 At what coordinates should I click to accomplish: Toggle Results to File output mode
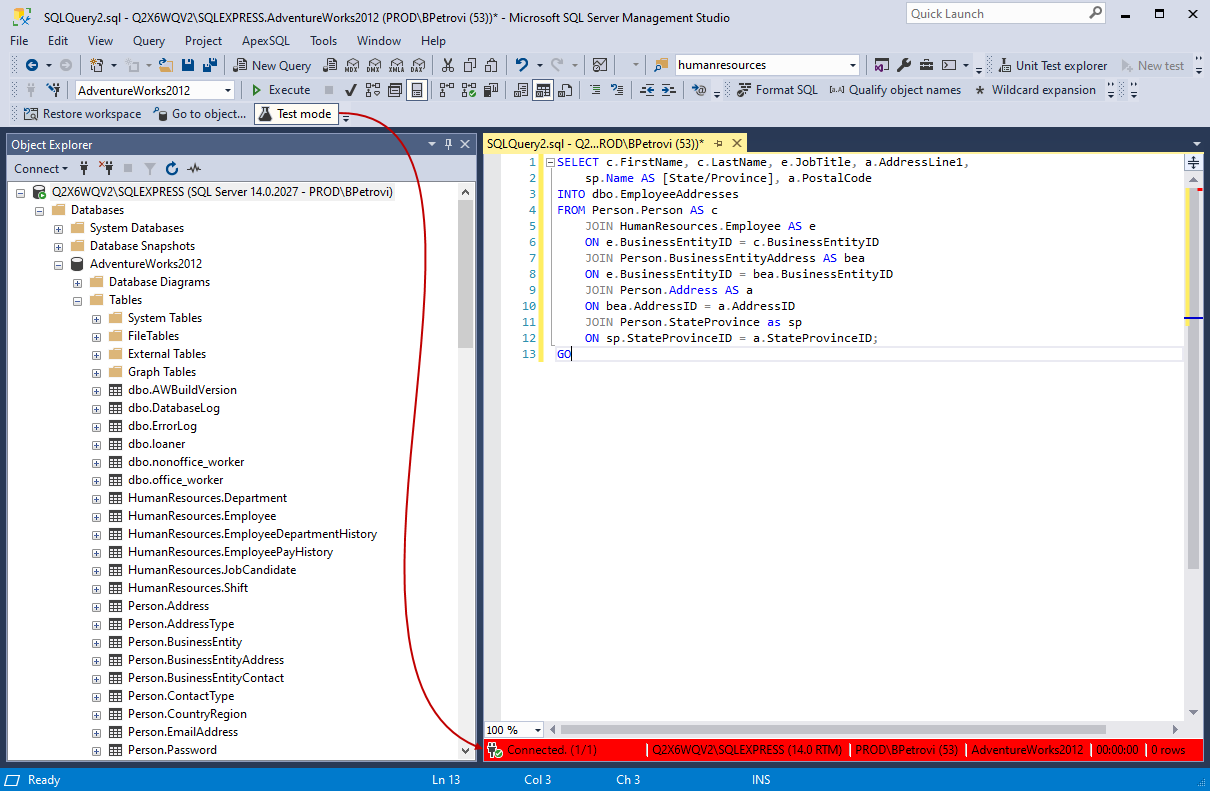pyautogui.click(x=565, y=90)
